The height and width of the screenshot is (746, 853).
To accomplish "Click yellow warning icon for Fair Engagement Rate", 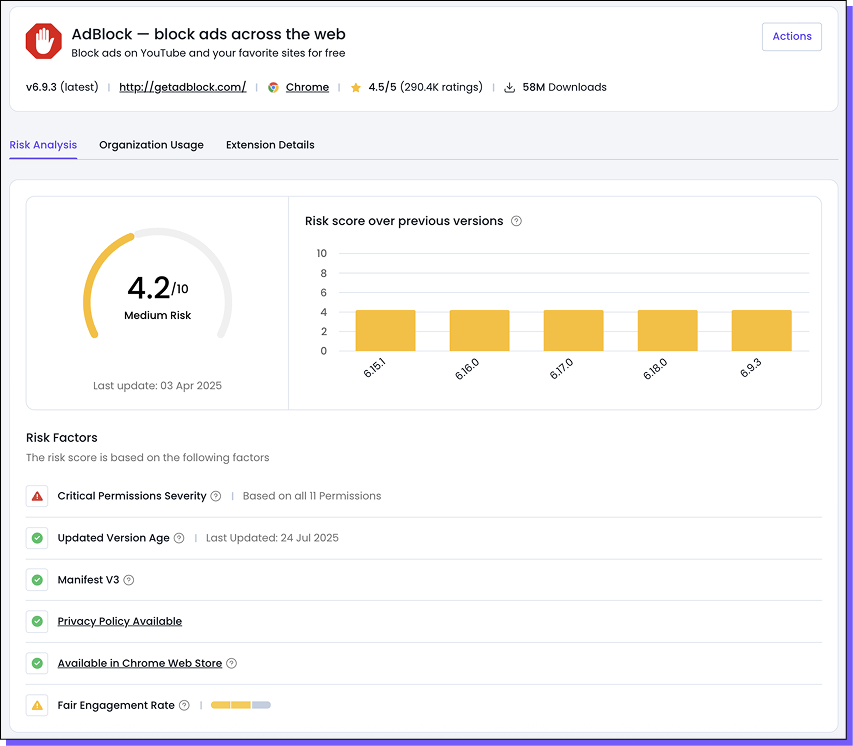I will pyautogui.click(x=37, y=705).
